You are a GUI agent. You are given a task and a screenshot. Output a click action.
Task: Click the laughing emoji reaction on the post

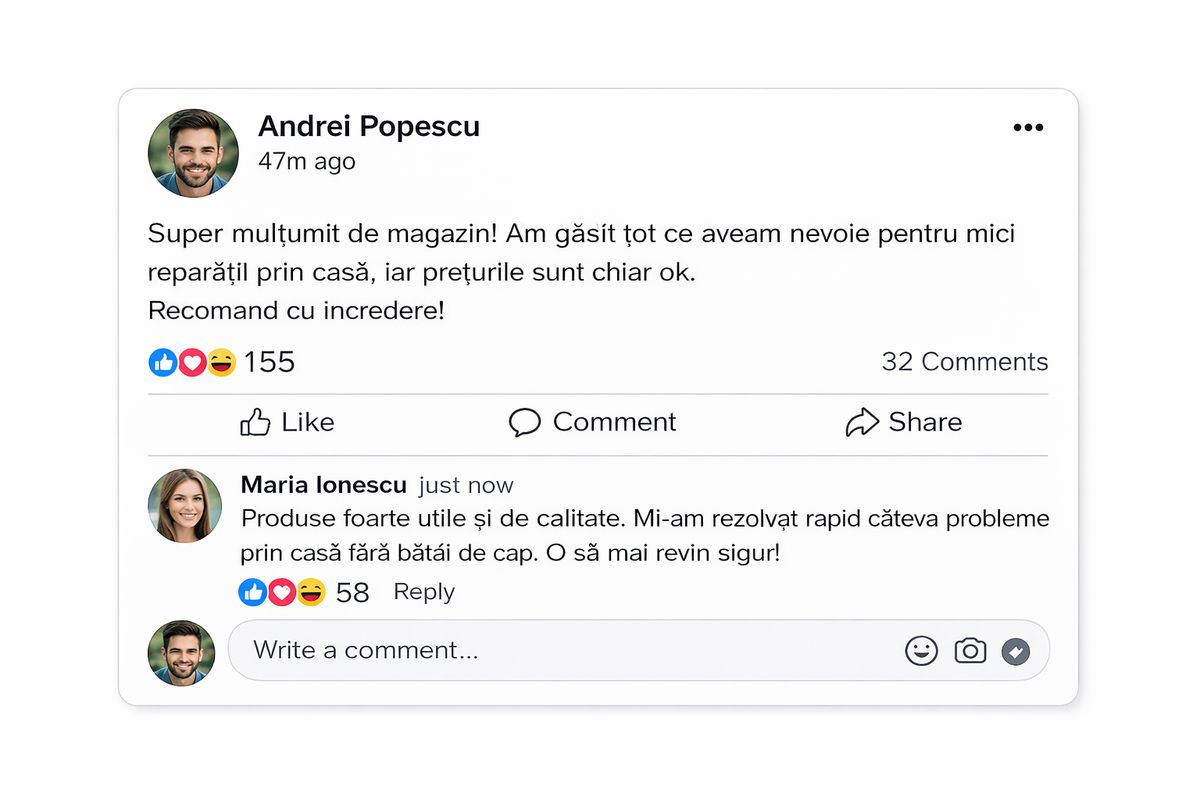(x=221, y=362)
